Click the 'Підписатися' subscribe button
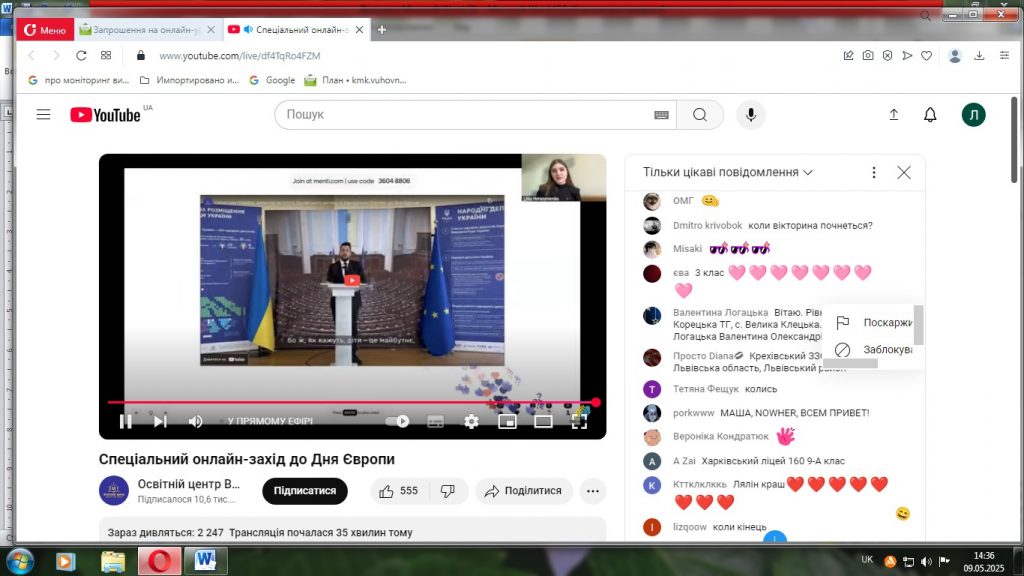Image resolution: width=1024 pixels, height=576 pixels. (x=304, y=491)
